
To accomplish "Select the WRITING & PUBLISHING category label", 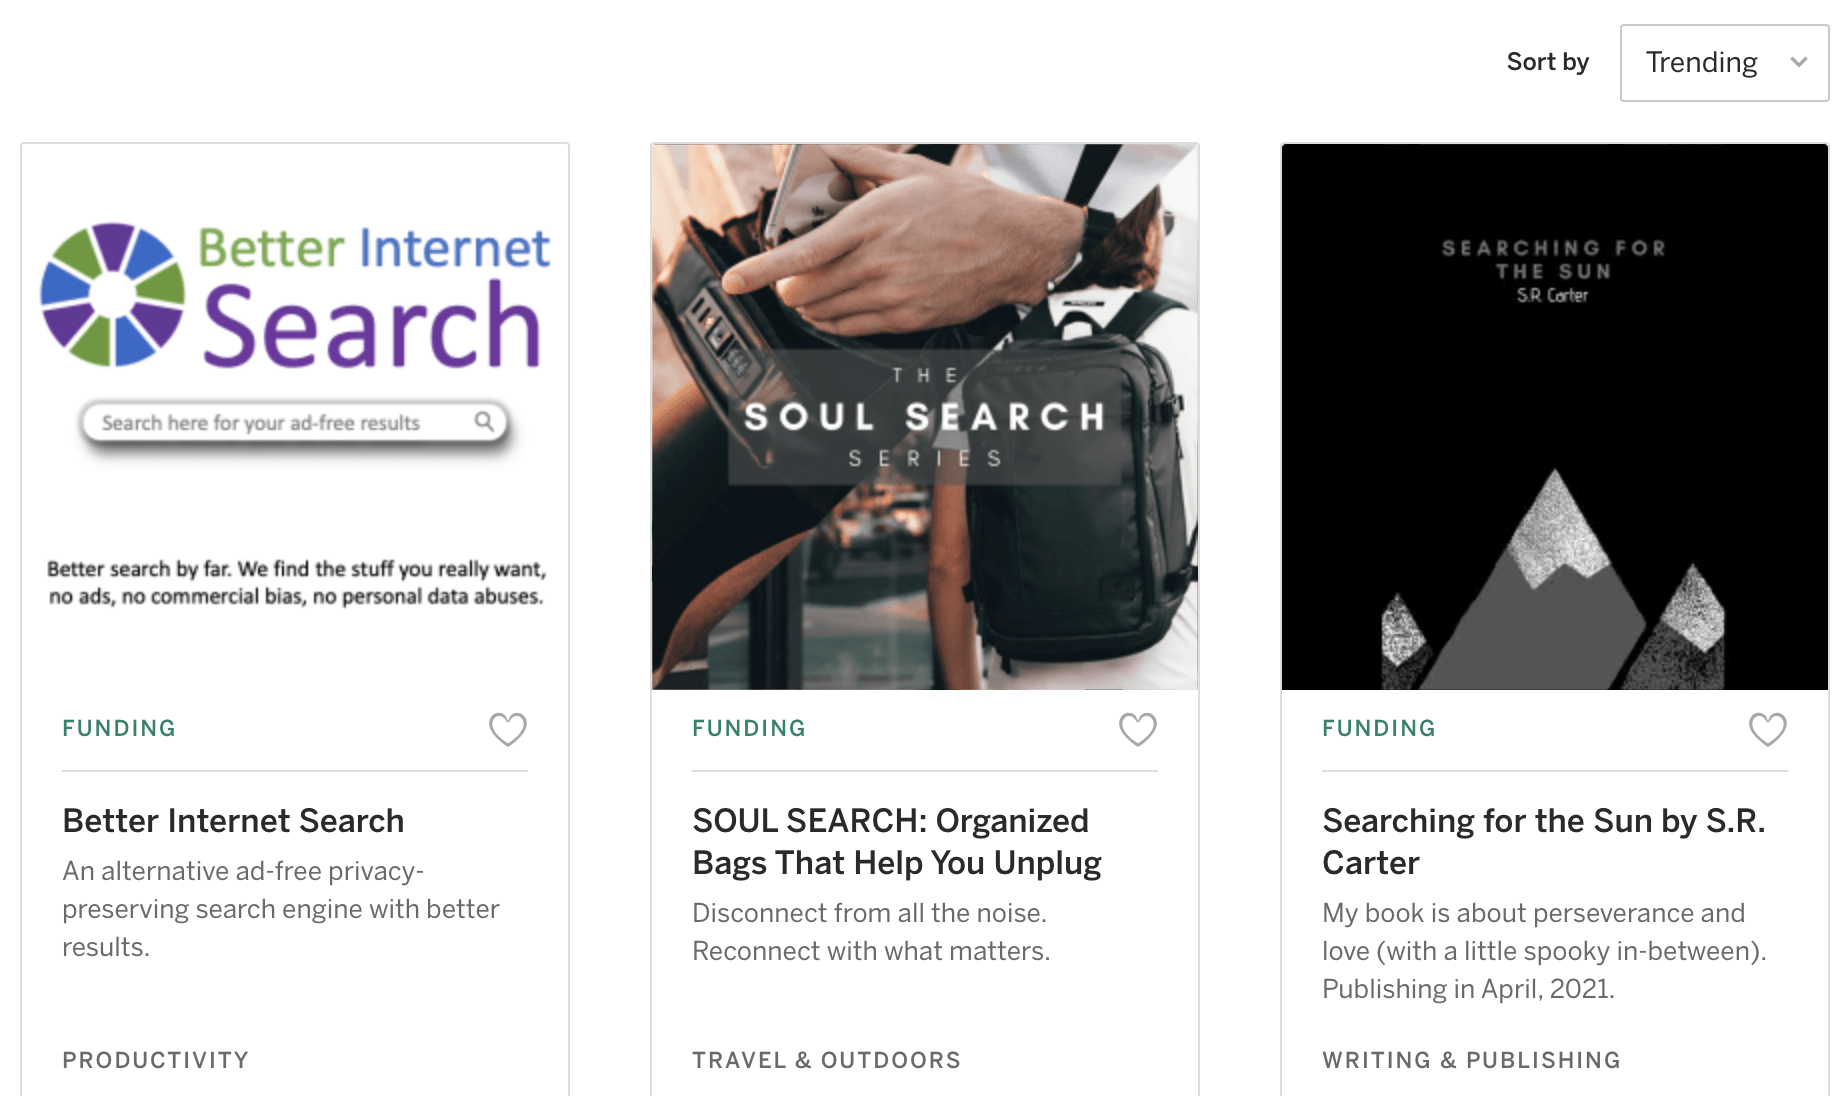I will (1471, 1060).
